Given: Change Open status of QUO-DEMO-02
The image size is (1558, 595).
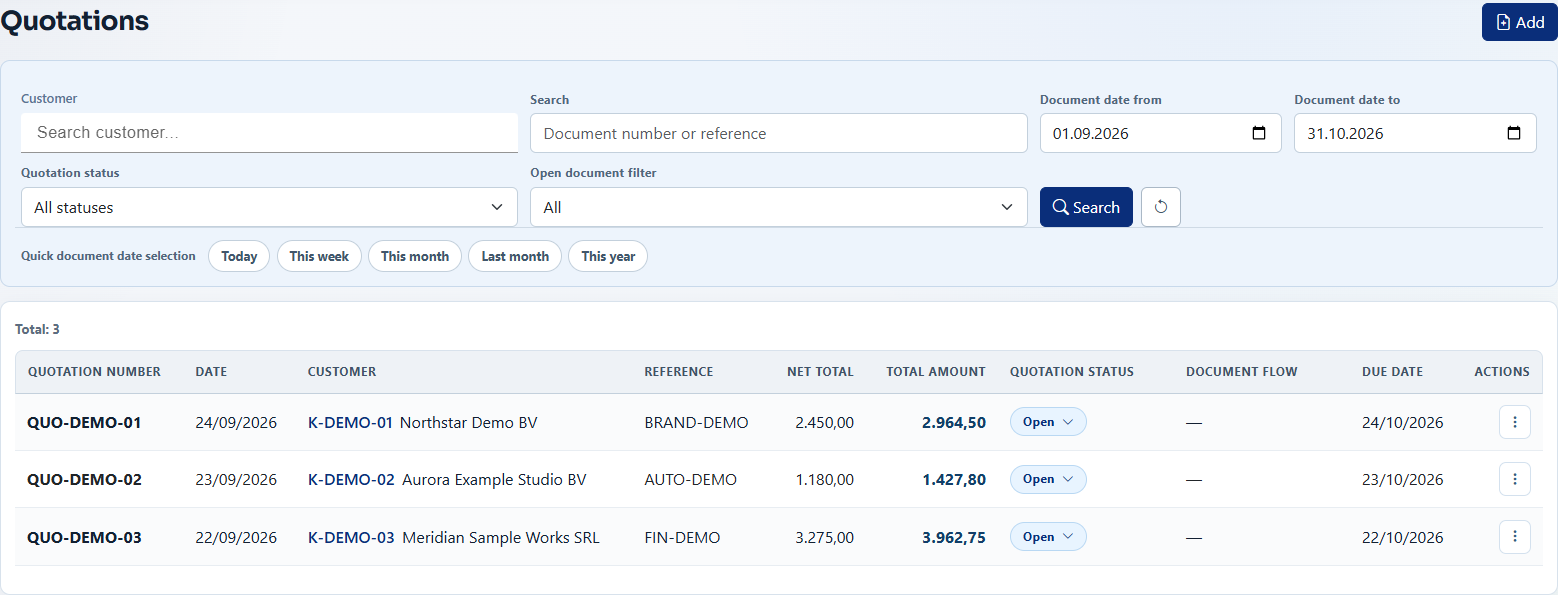Looking at the screenshot, I should 1048,479.
